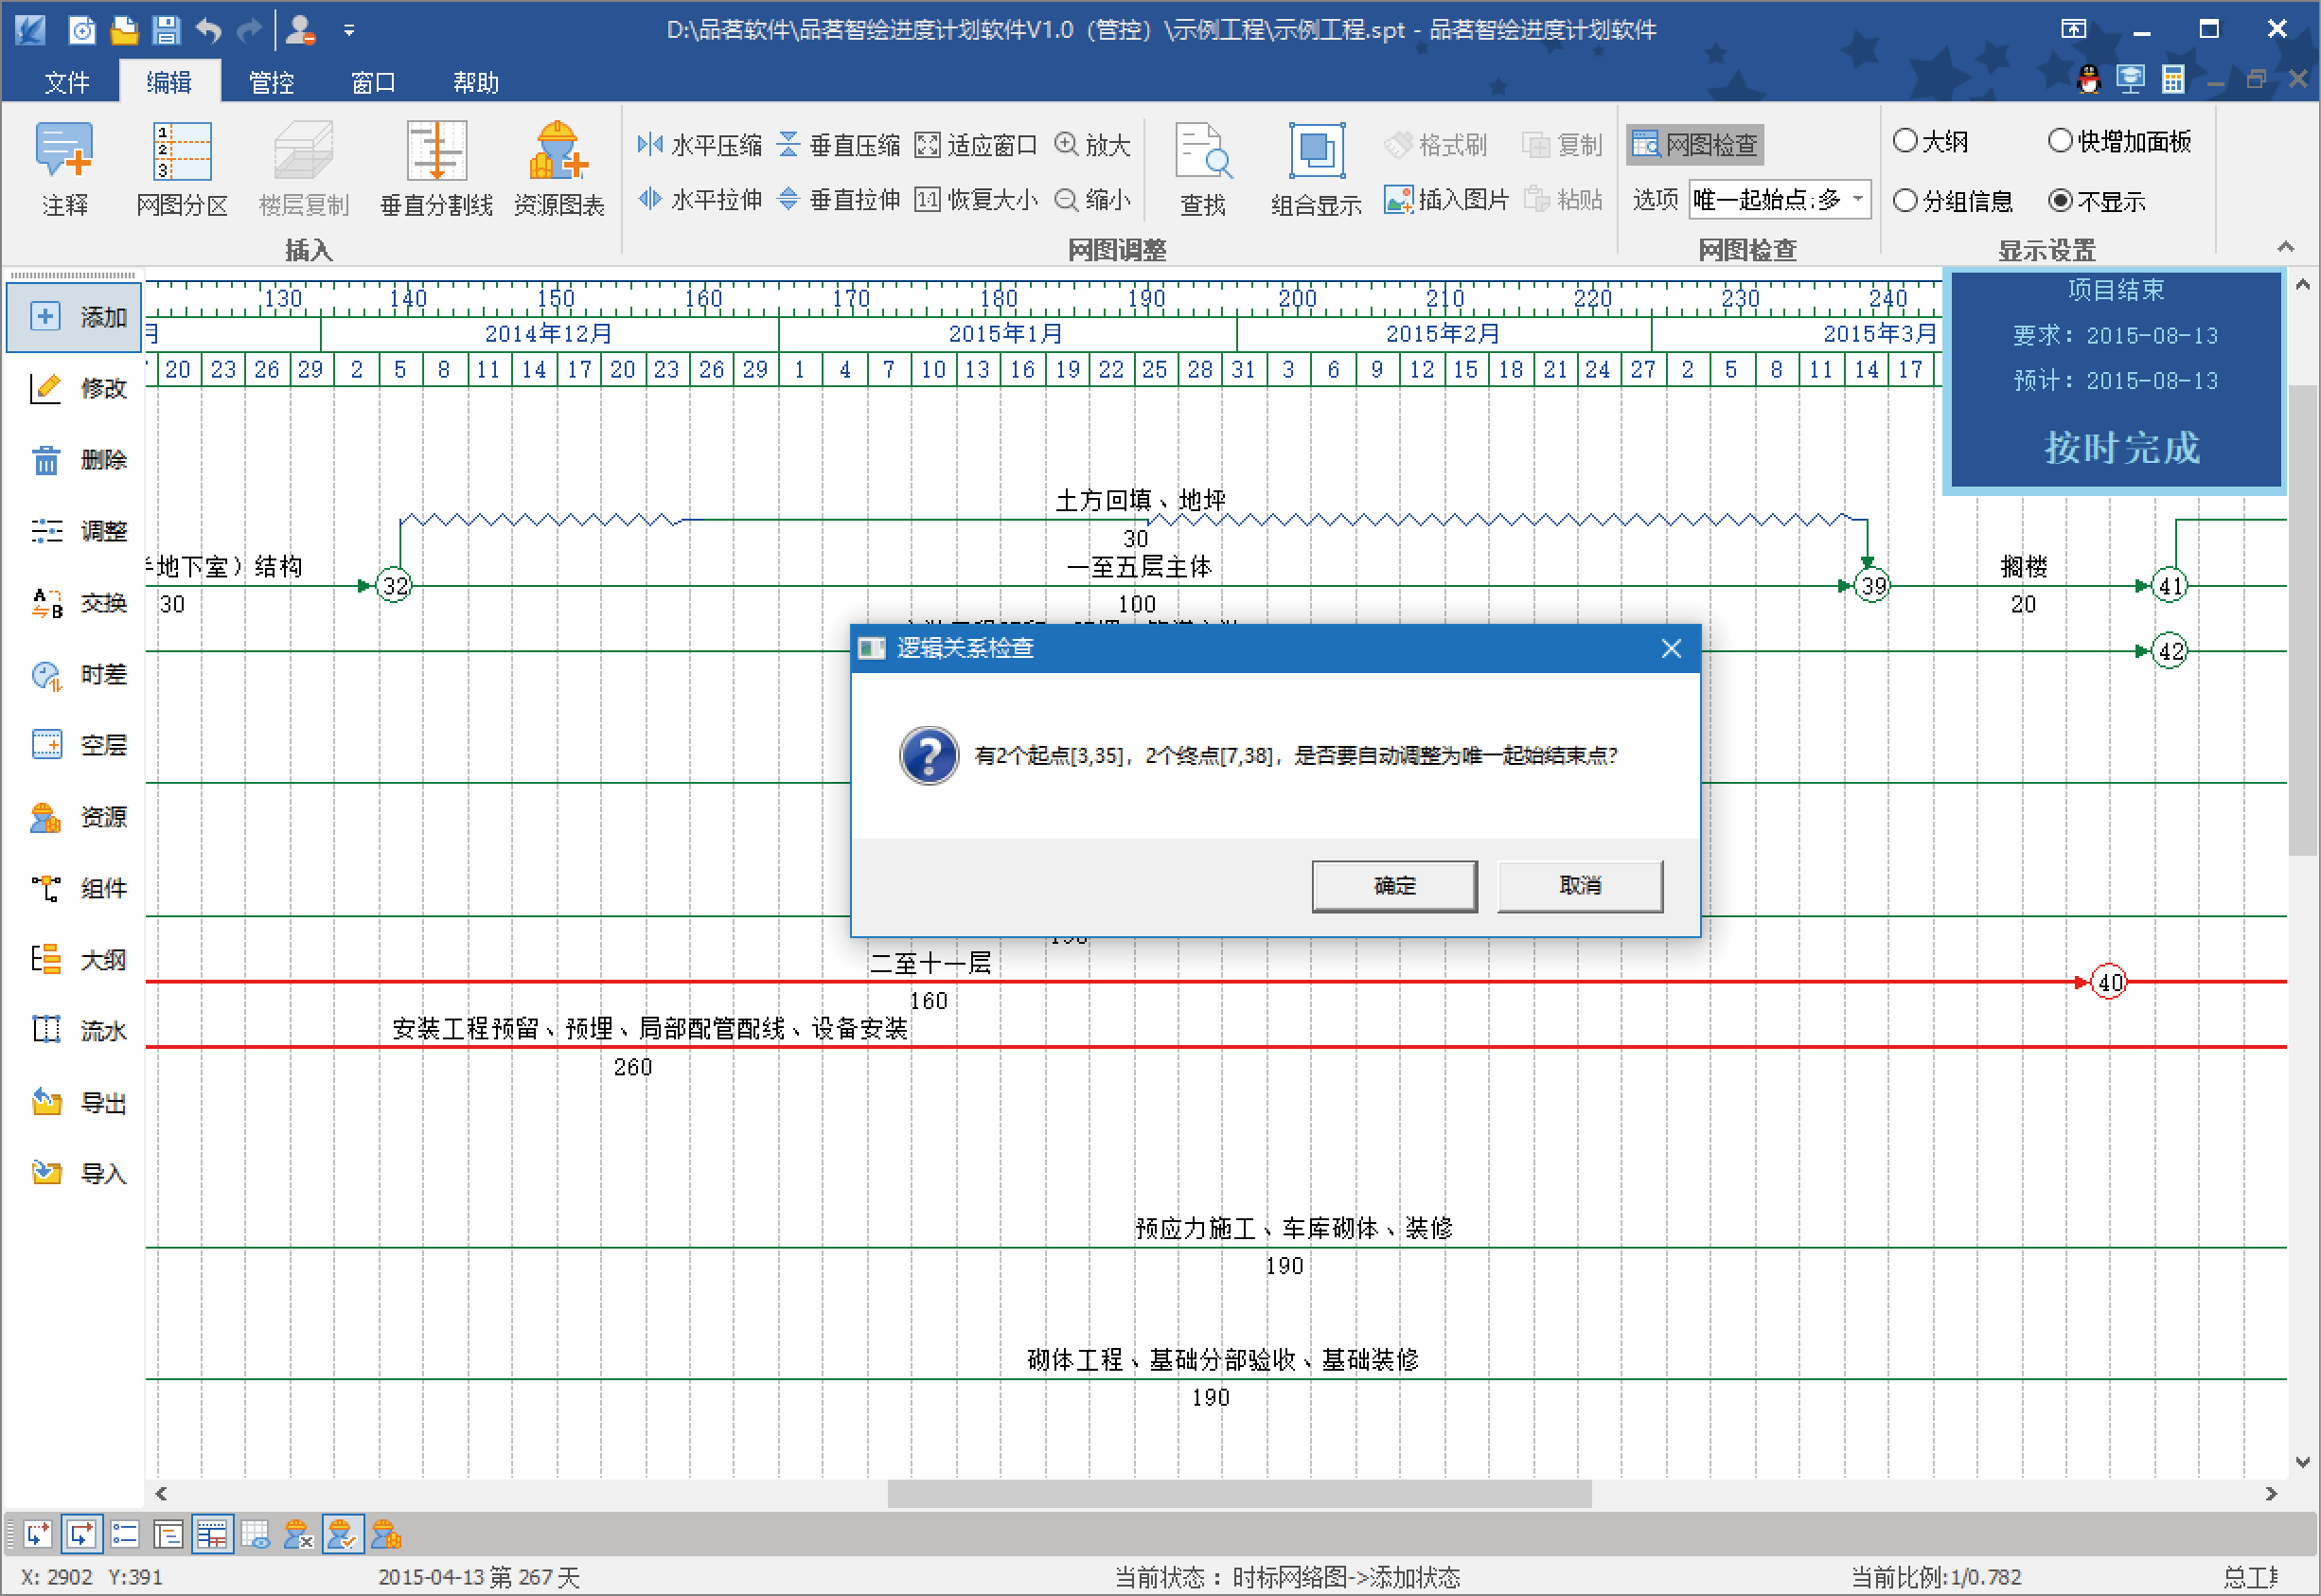Image resolution: width=2321 pixels, height=1596 pixels.
Task: Confirm the dialog with 确定
Action: [x=1394, y=886]
